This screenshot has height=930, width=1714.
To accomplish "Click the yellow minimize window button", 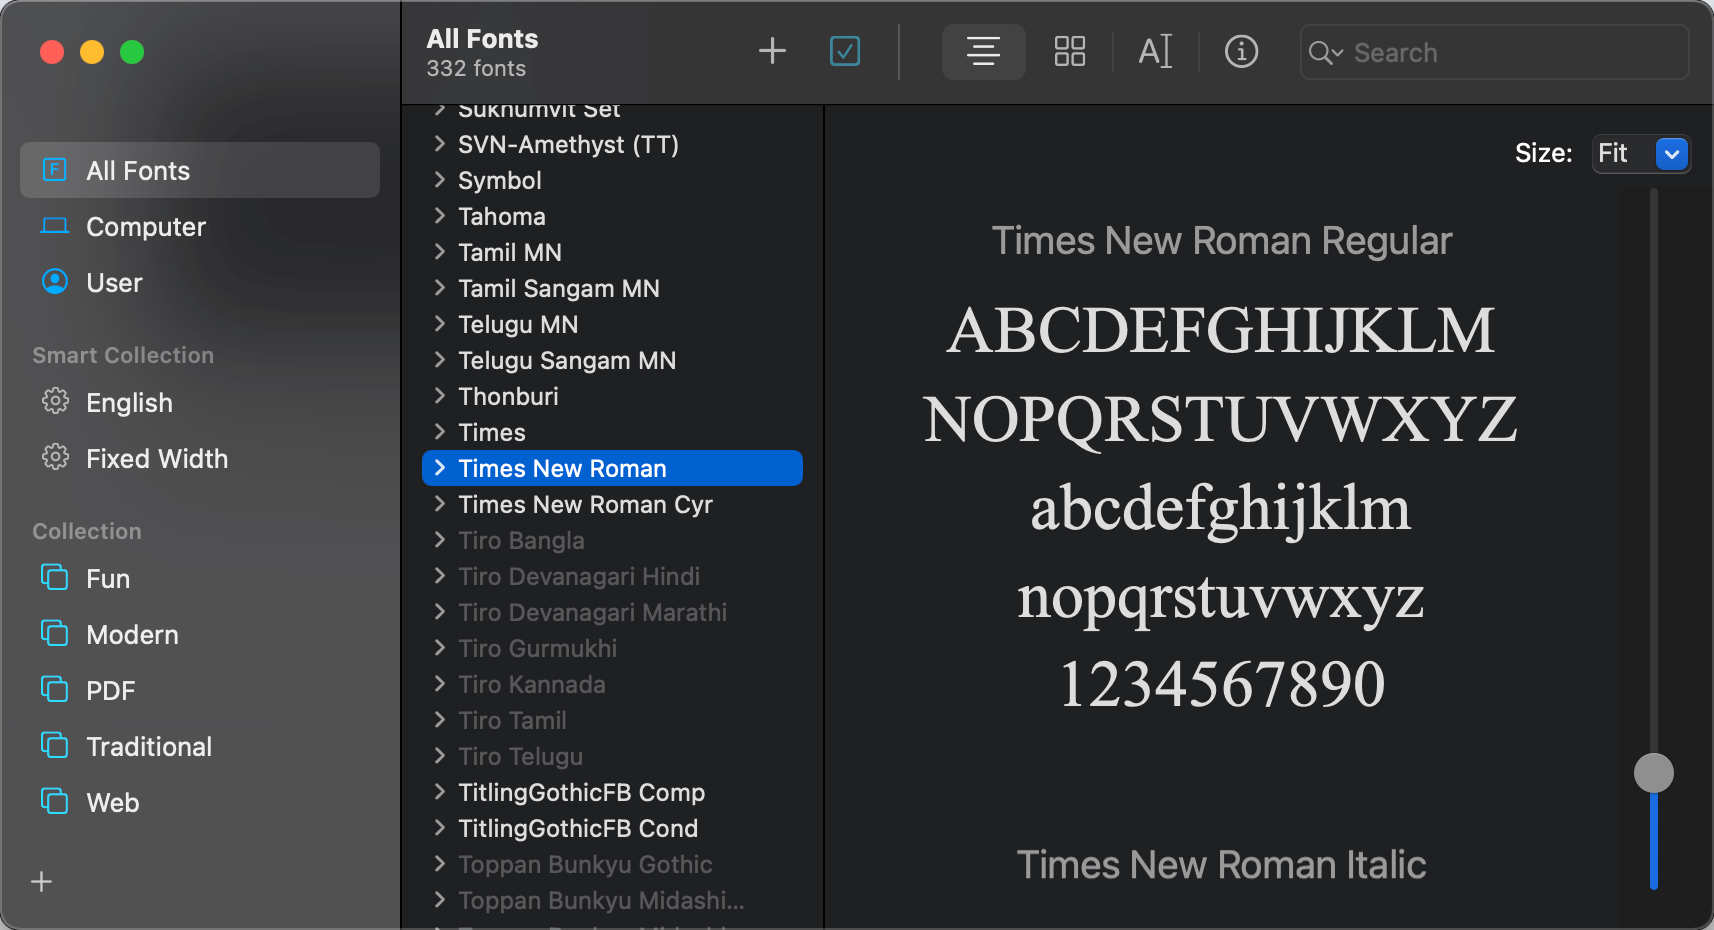I will tap(92, 52).
